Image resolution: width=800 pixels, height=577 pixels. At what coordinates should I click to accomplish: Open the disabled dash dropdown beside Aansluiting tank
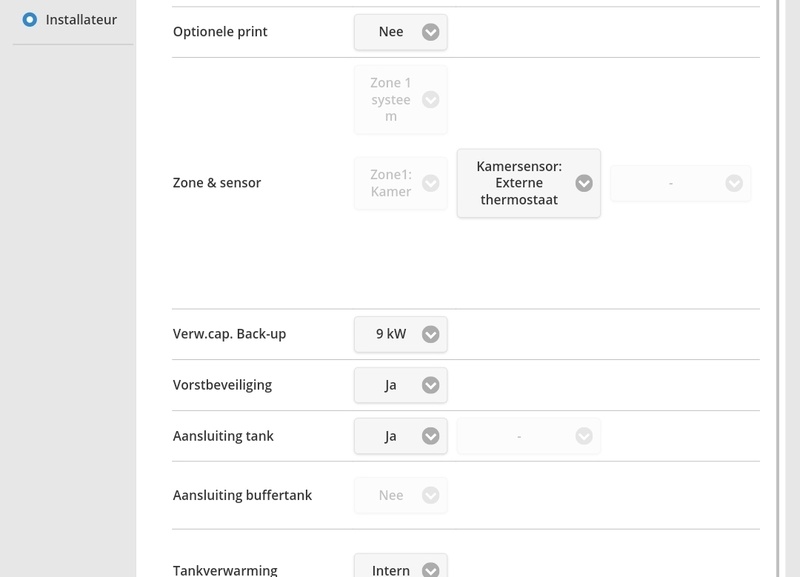pos(528,436)
